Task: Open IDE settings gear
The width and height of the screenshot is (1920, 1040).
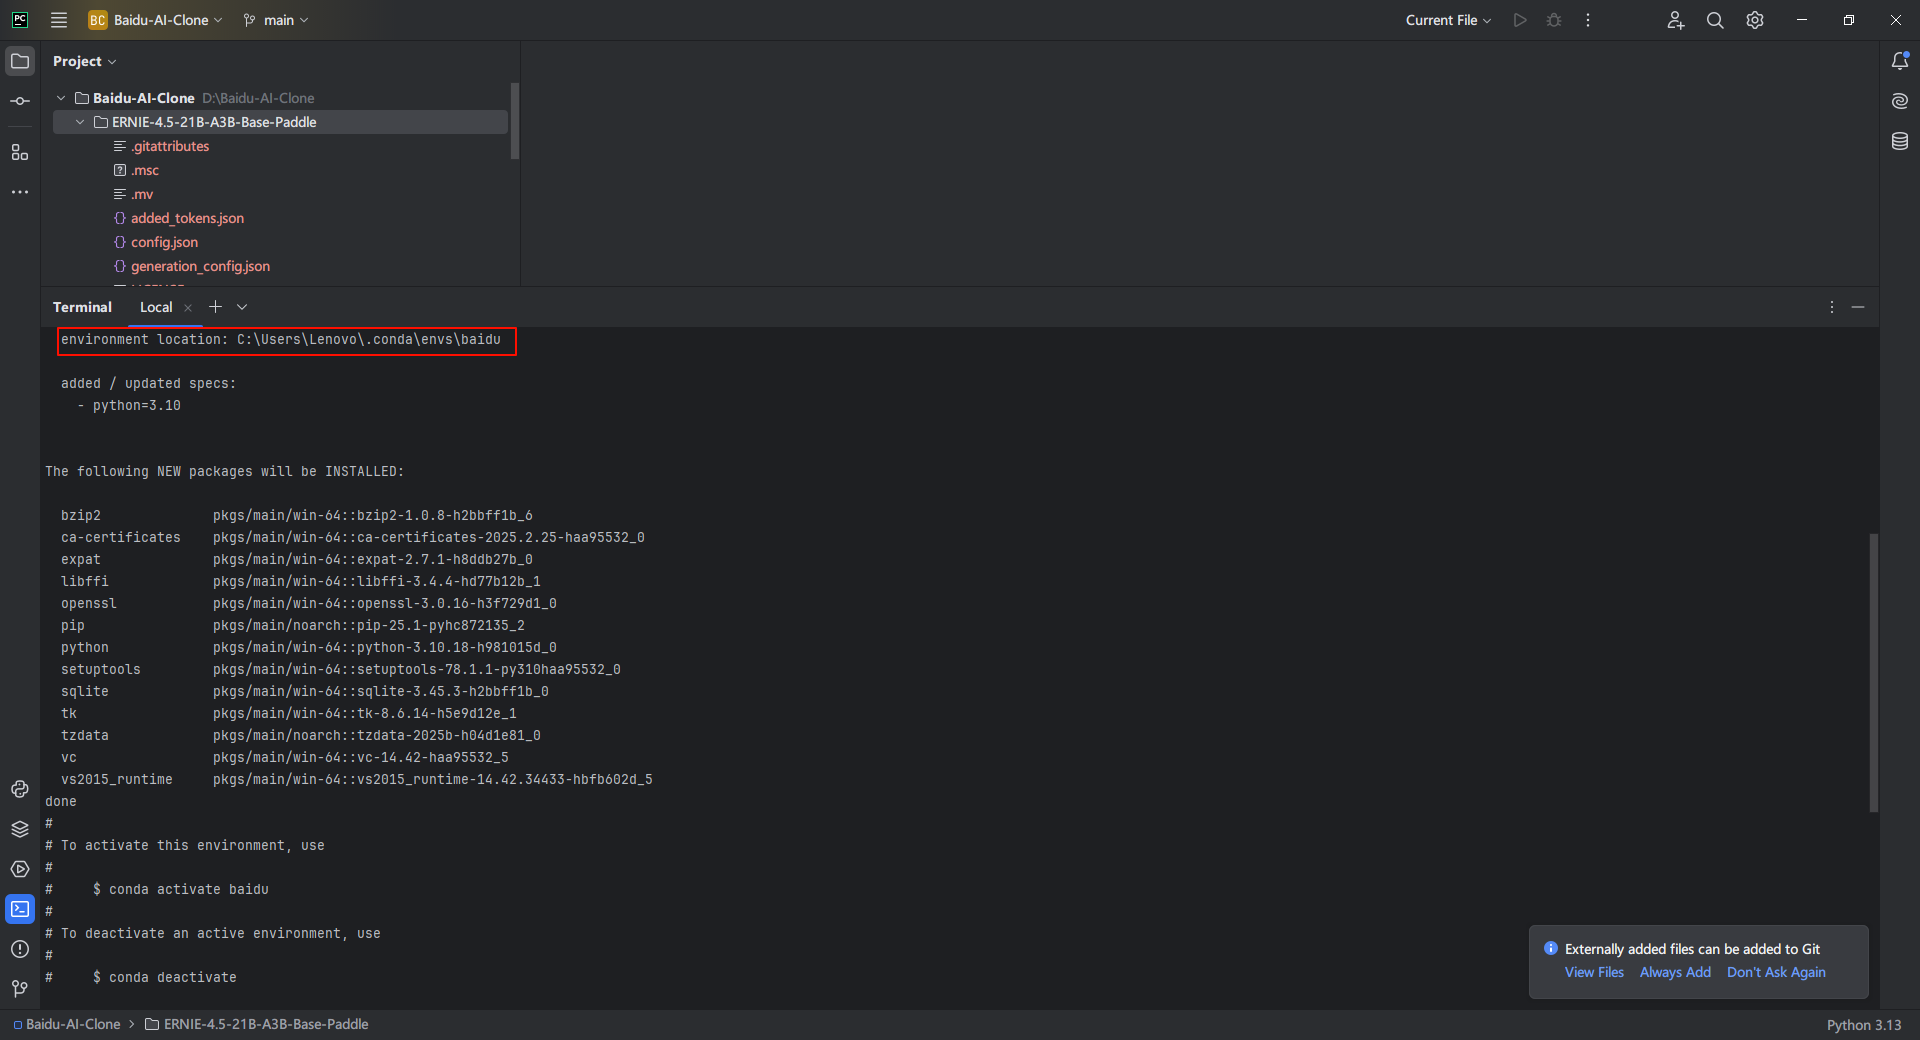Action: (1755, 20)
